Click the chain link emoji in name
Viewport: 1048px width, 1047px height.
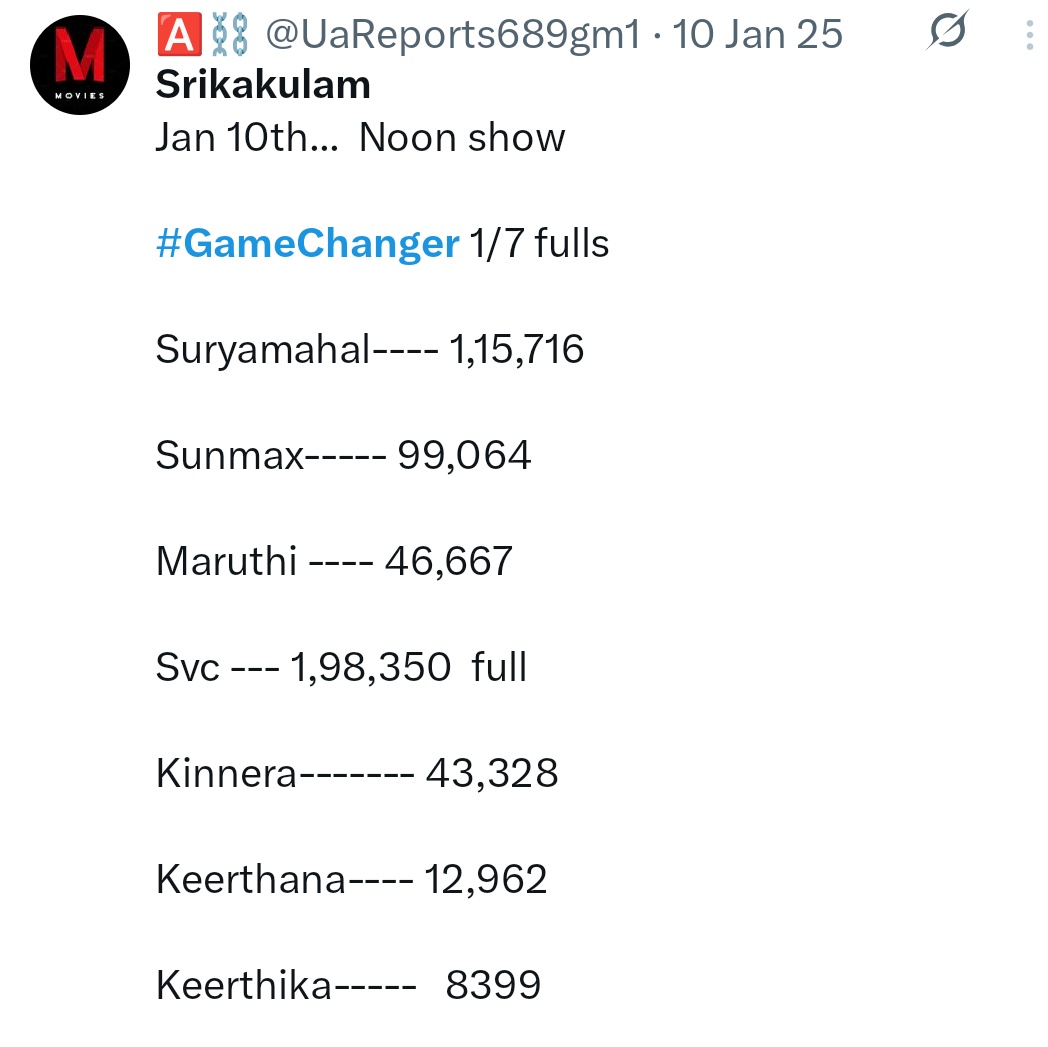(x=229, y=34)
